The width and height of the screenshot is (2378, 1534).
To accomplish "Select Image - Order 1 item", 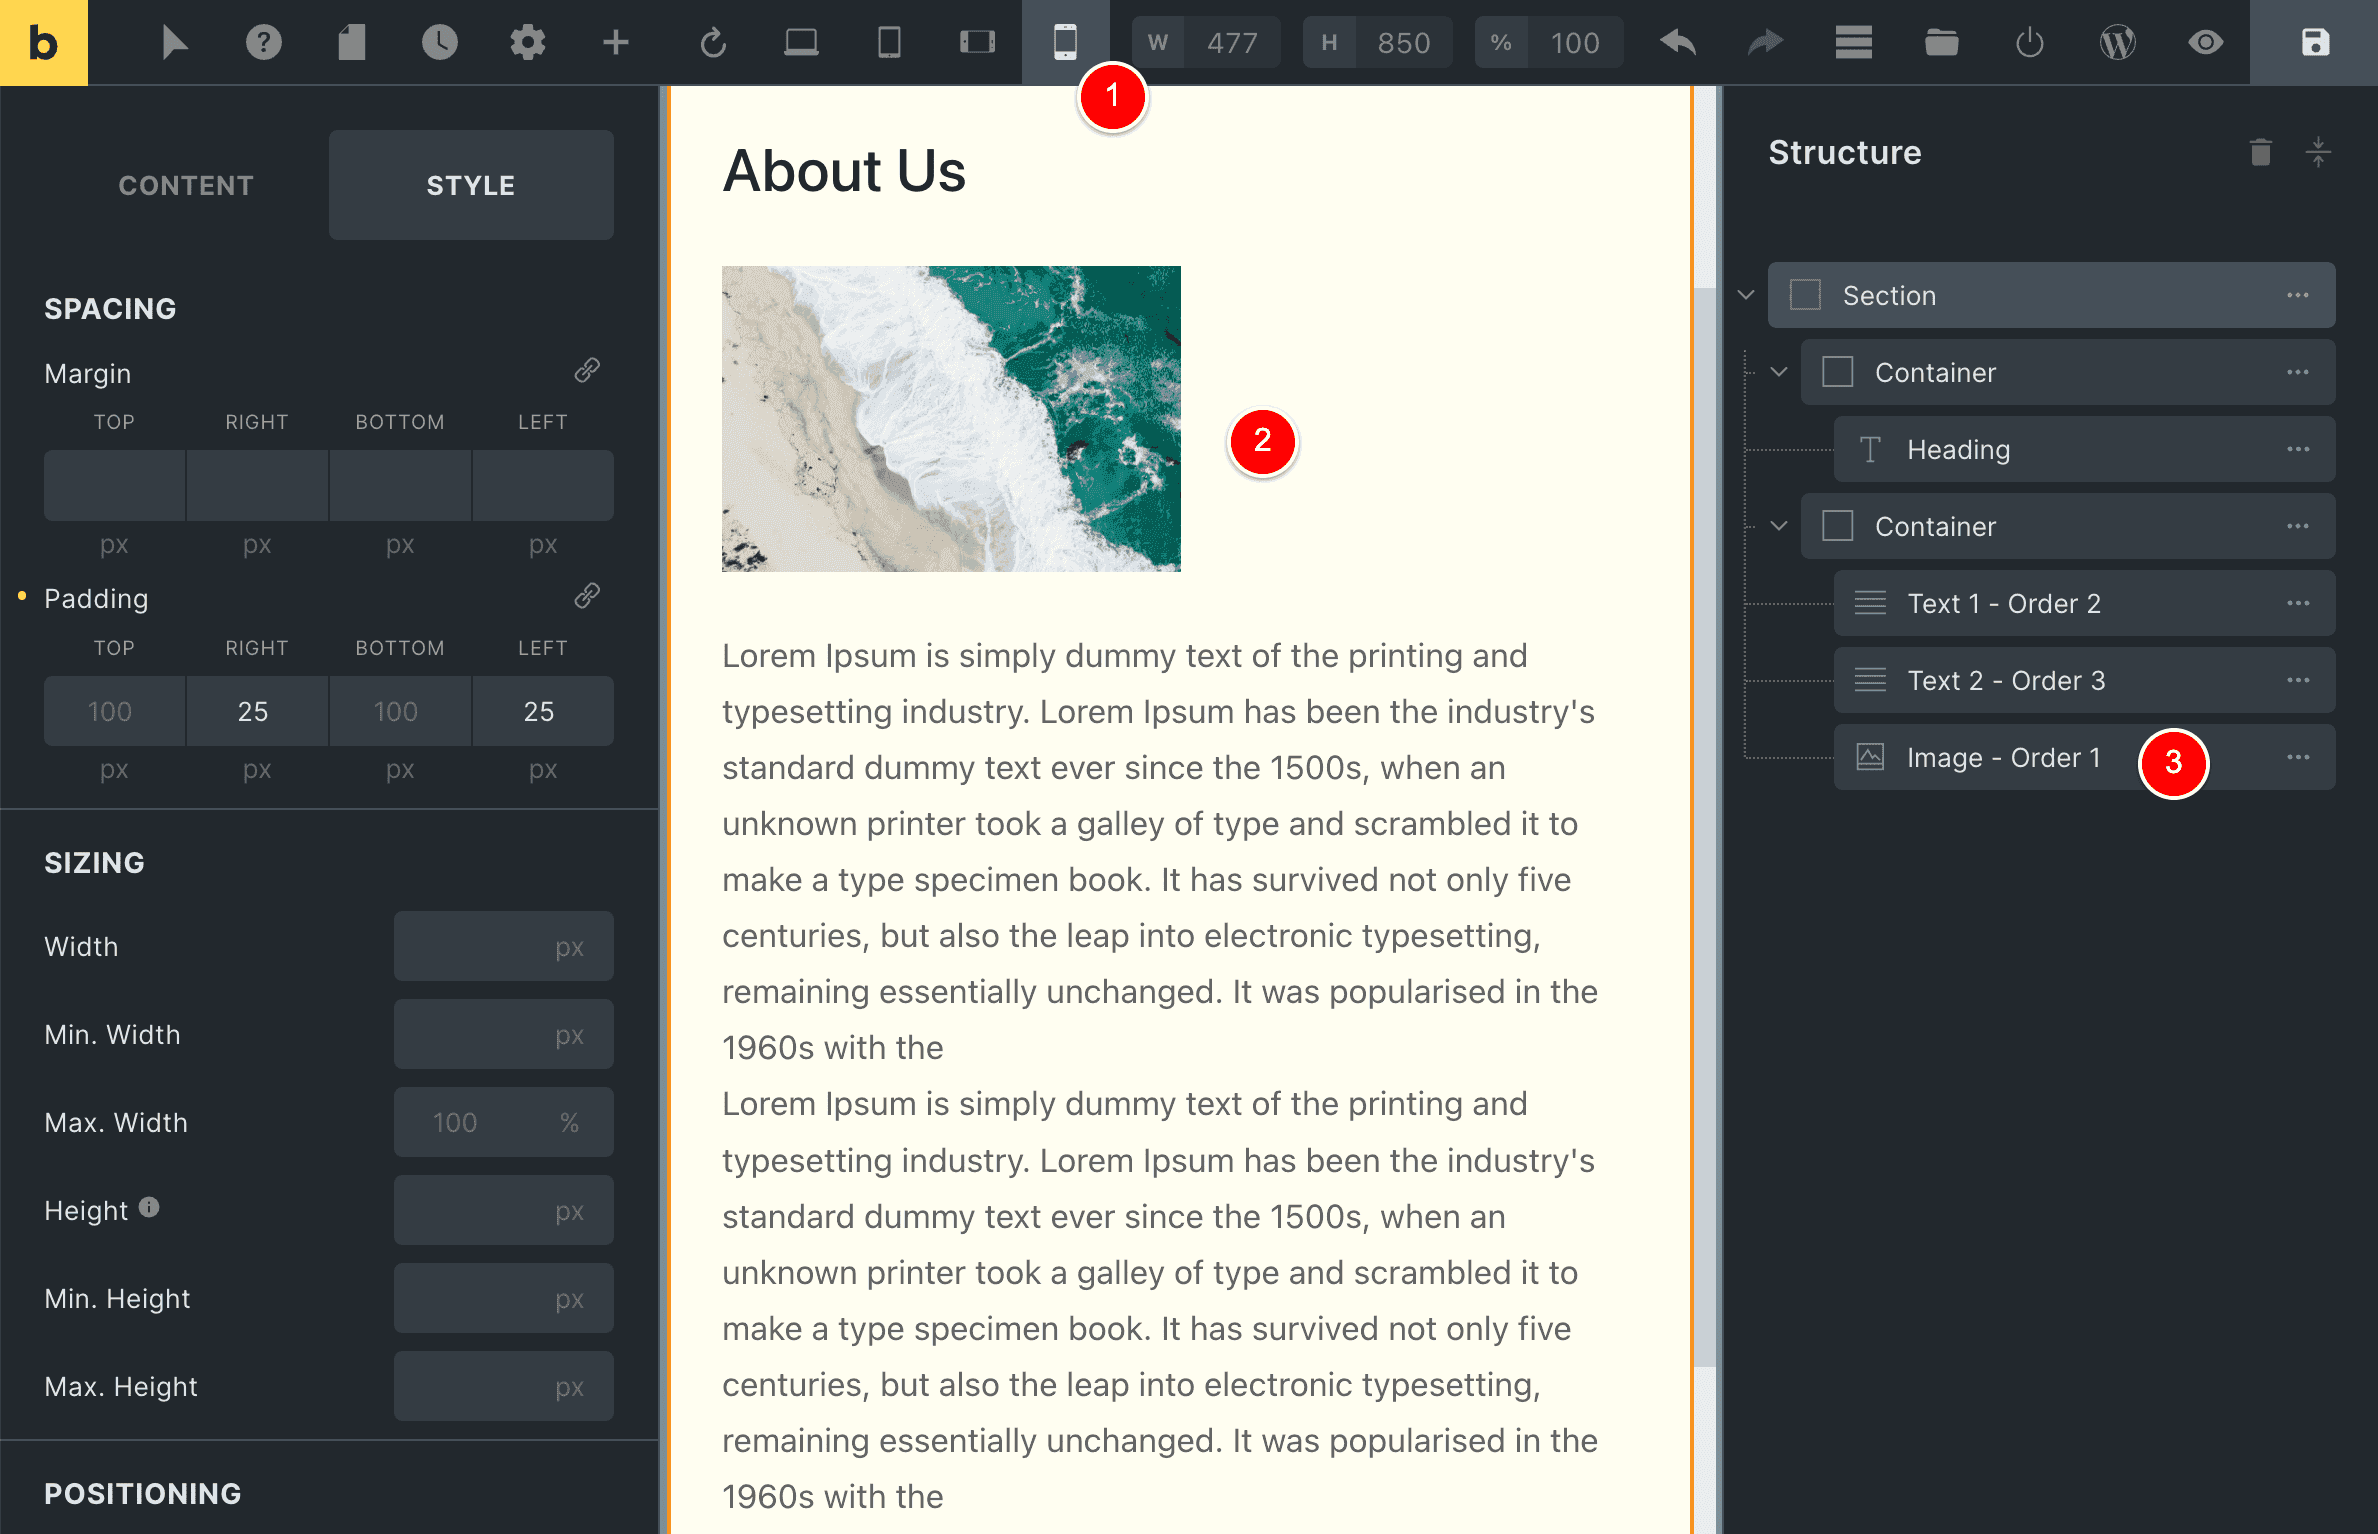I will (2084, 757).
